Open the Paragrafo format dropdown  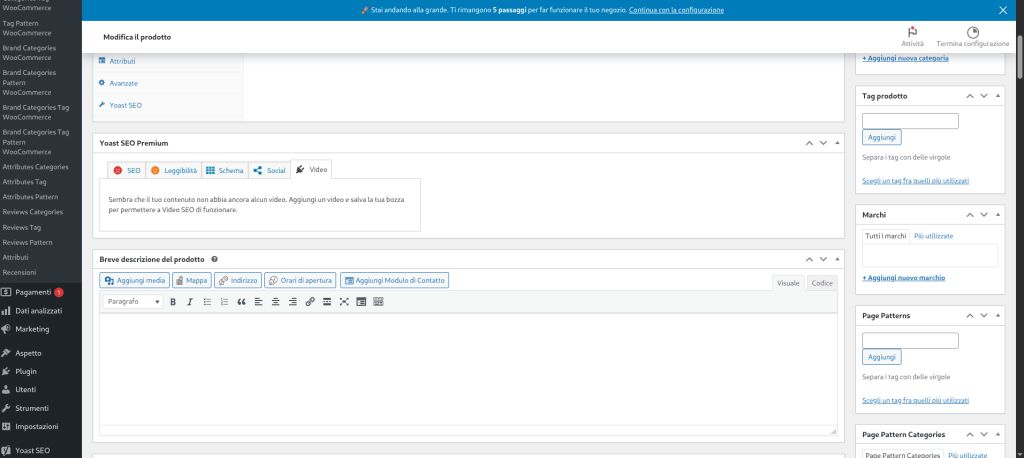[x=133, y=301]
